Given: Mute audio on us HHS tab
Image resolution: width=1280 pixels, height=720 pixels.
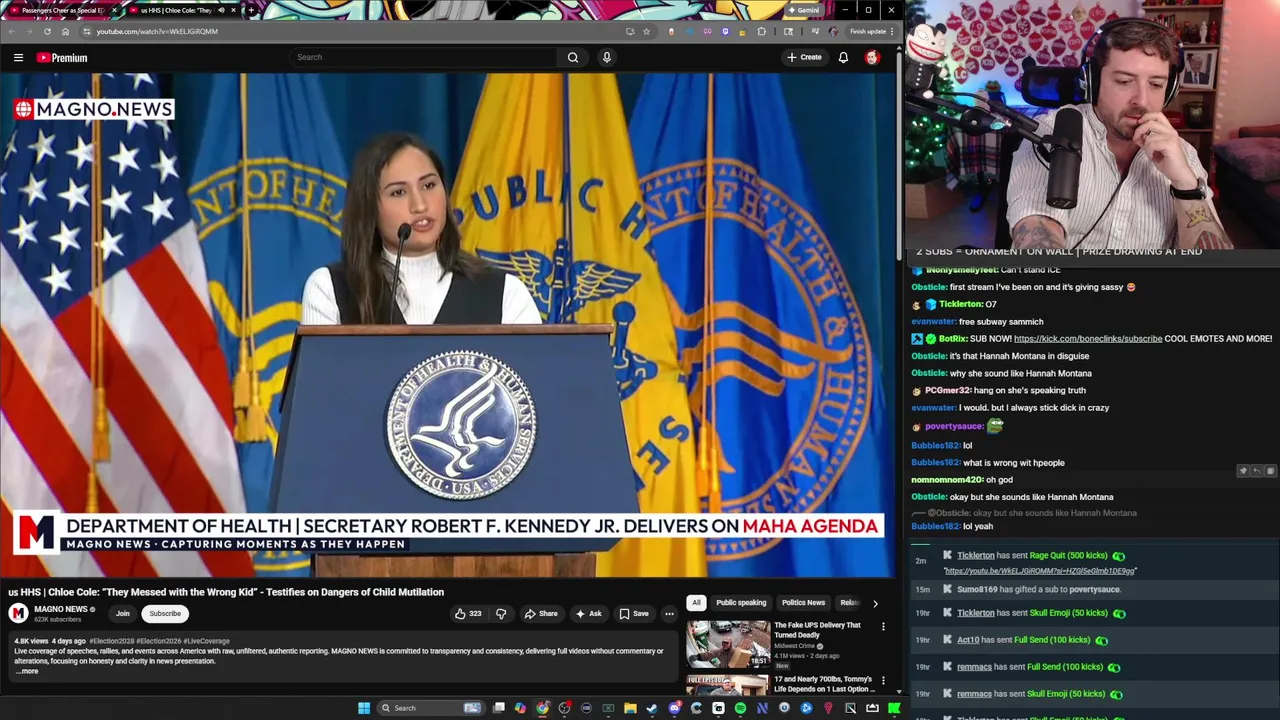Looking at the screenshot, I should pos(221,10).
